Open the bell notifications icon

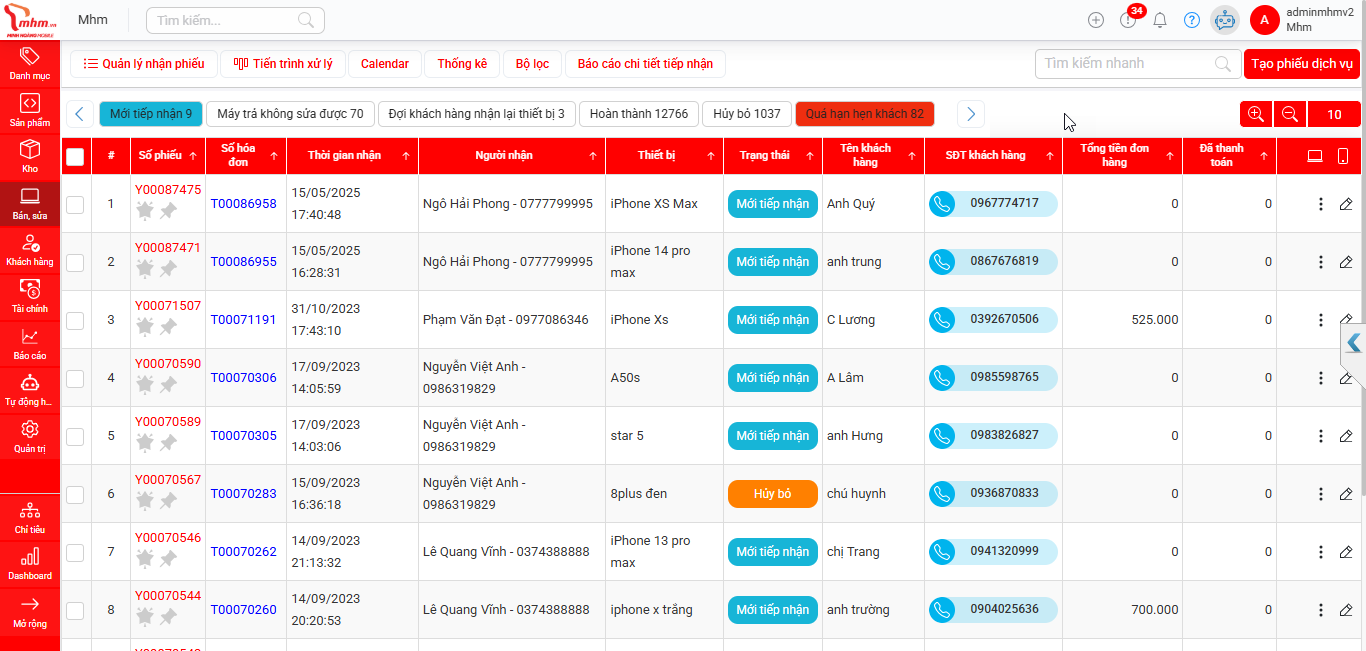1160,19
